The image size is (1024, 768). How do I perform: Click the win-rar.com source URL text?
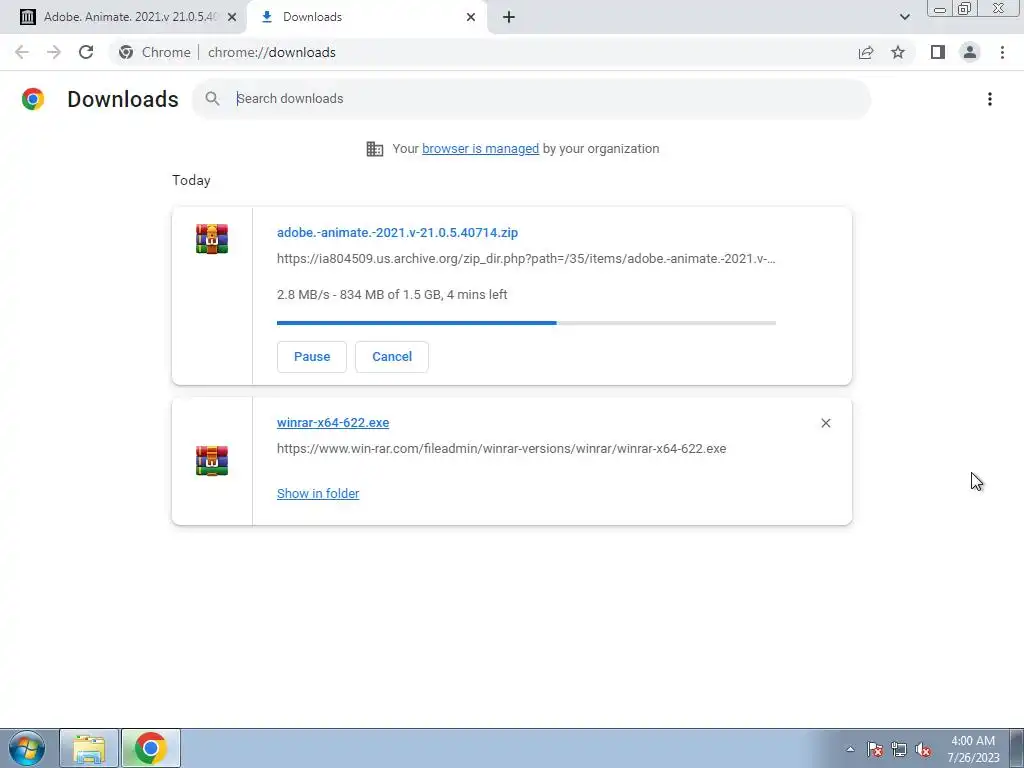502,449
